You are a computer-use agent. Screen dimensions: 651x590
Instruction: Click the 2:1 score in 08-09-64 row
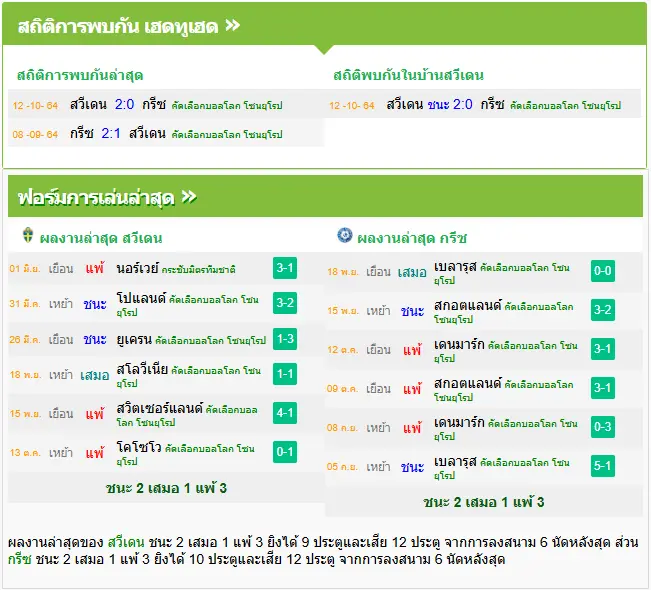click(x=111, y=133)
